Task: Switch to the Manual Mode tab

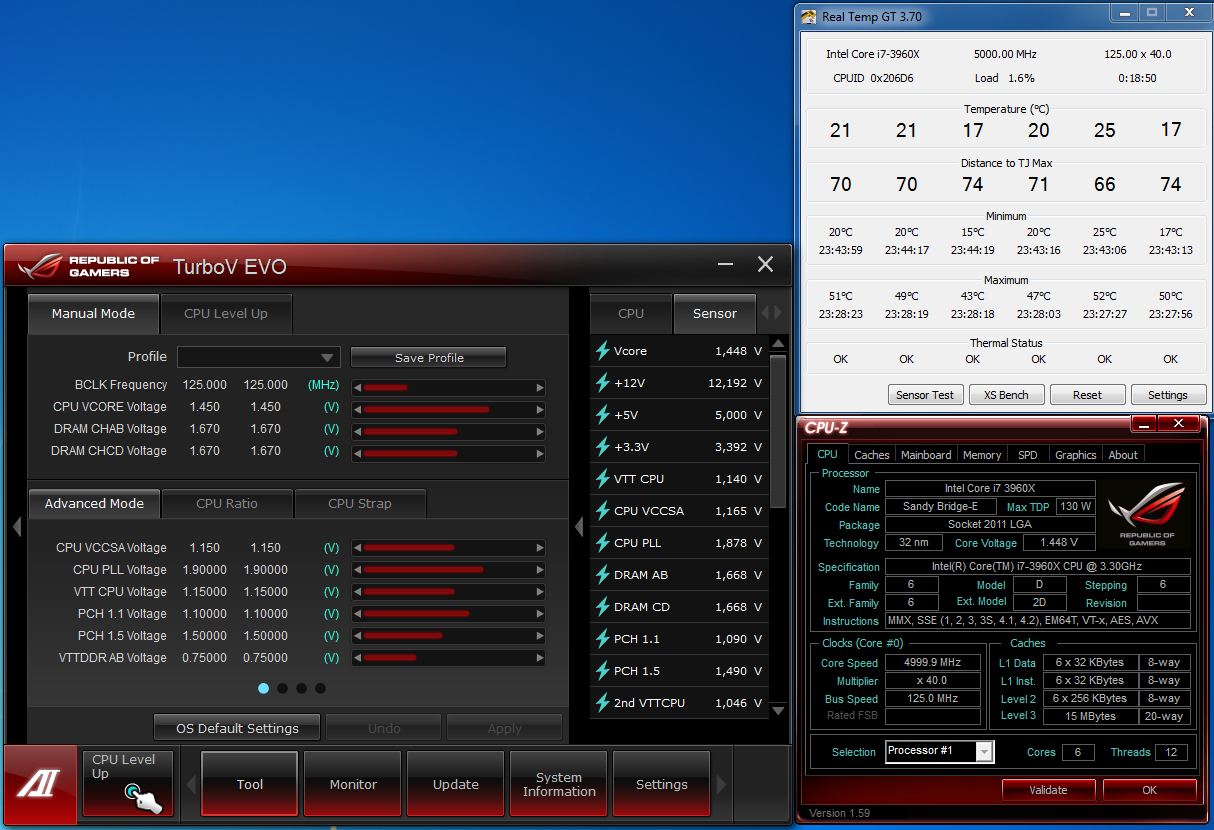Action: pos(94,313)
